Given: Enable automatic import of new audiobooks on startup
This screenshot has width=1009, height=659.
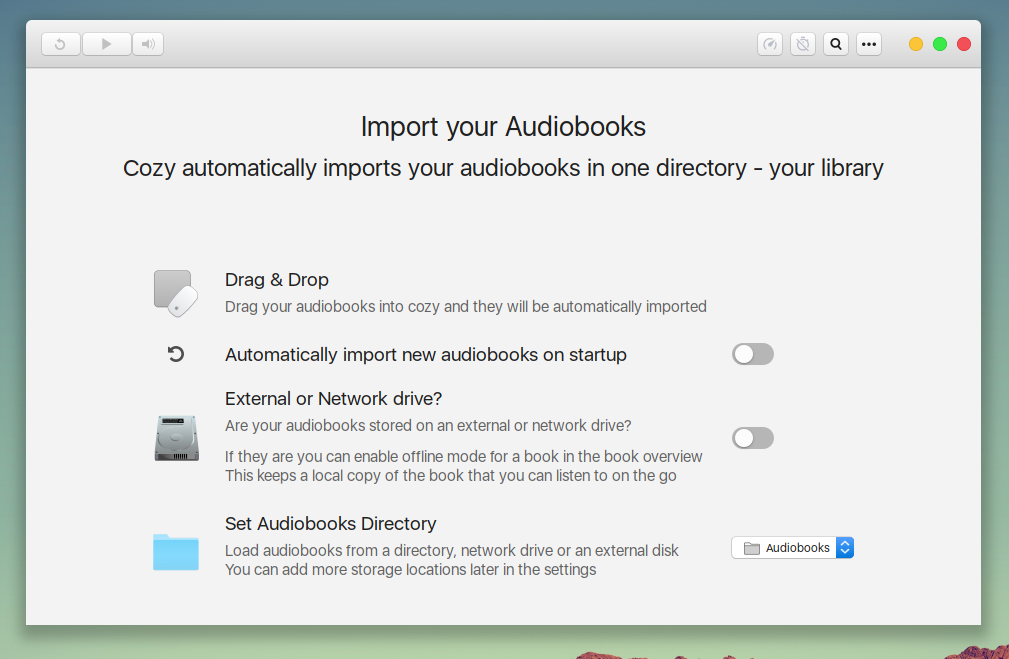Looking at the screenshot, I should [x=752, y=354].
